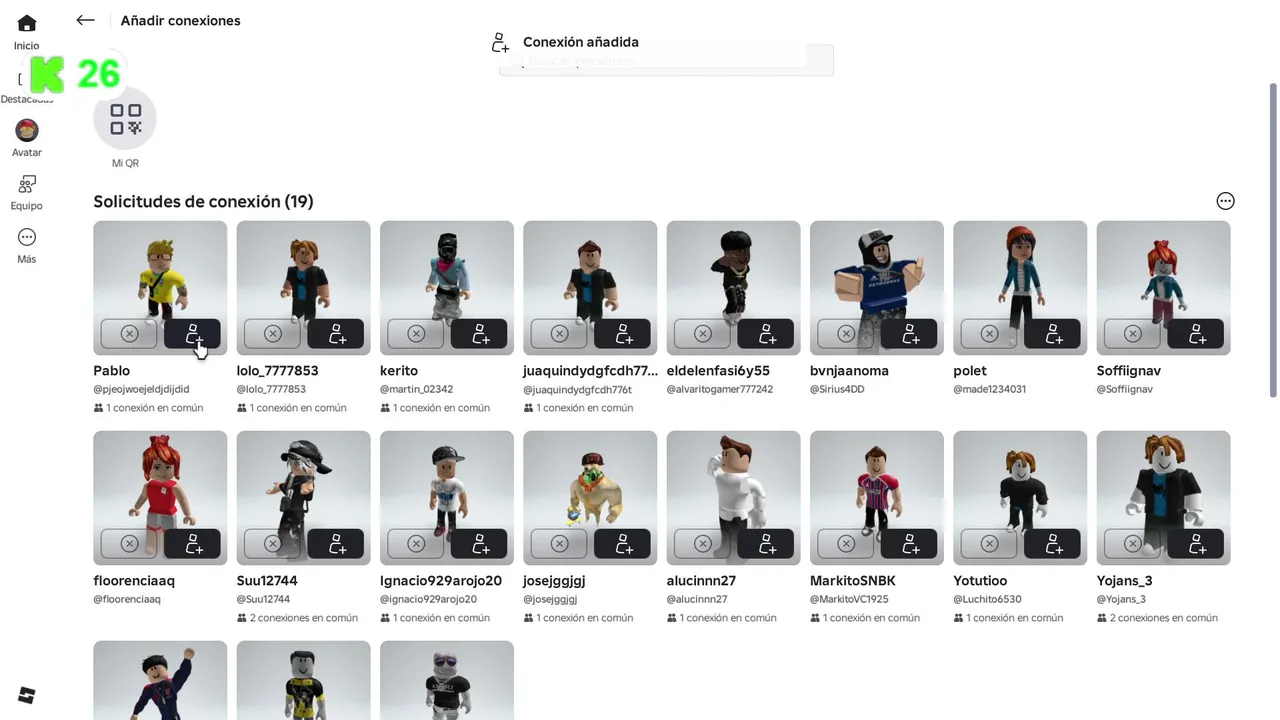Accept Soffiignav's connection request

click(1195, 333)
